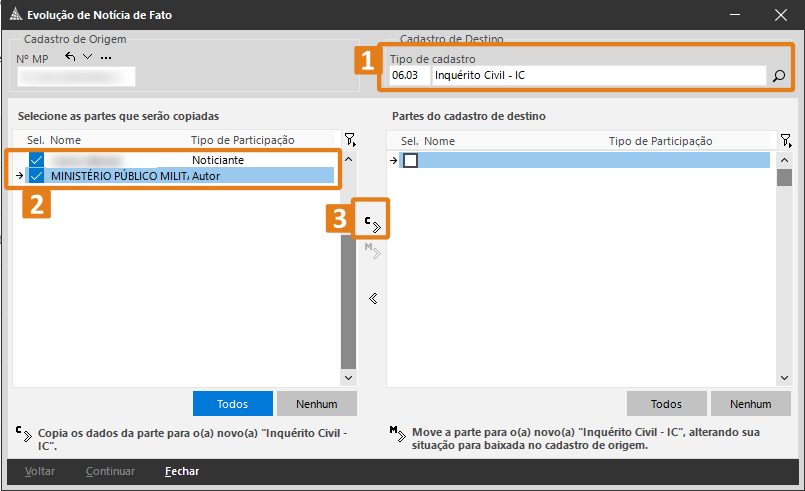Click Tipo de Participação header in destination list
The image size is (805, 491).
(x=660, y=141)
